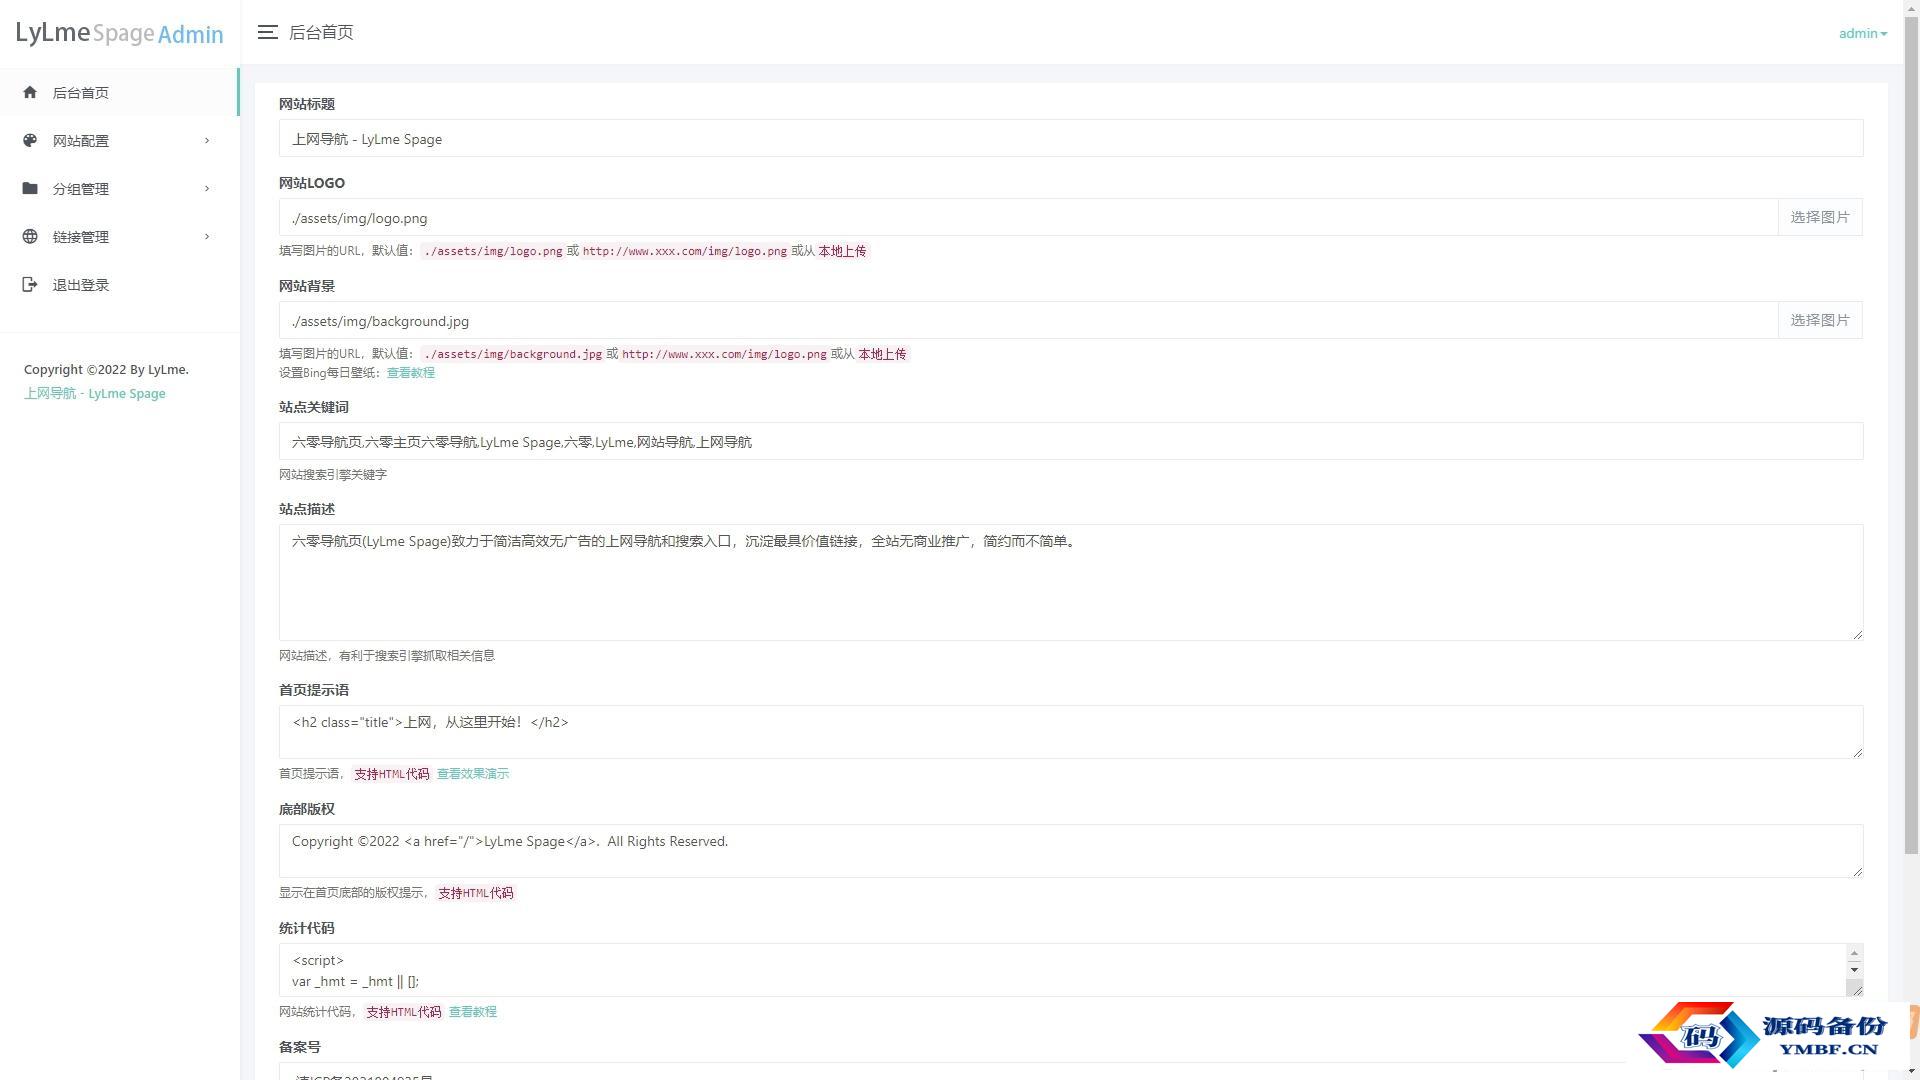Focus the 网站背景 path input
Screen dimensions: 1920x1080
point(1028,320)
